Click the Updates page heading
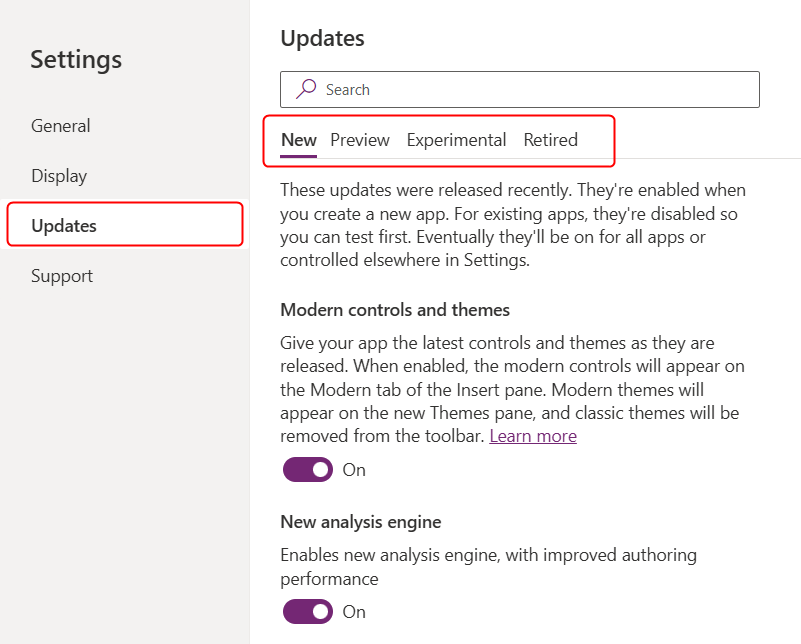This screenshot has height=644, width=801. 322,39
